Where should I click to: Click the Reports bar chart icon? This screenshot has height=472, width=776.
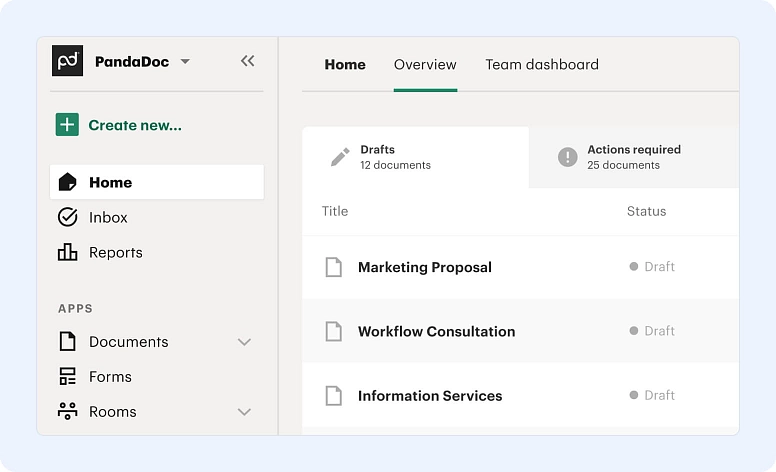coord(67,252)
